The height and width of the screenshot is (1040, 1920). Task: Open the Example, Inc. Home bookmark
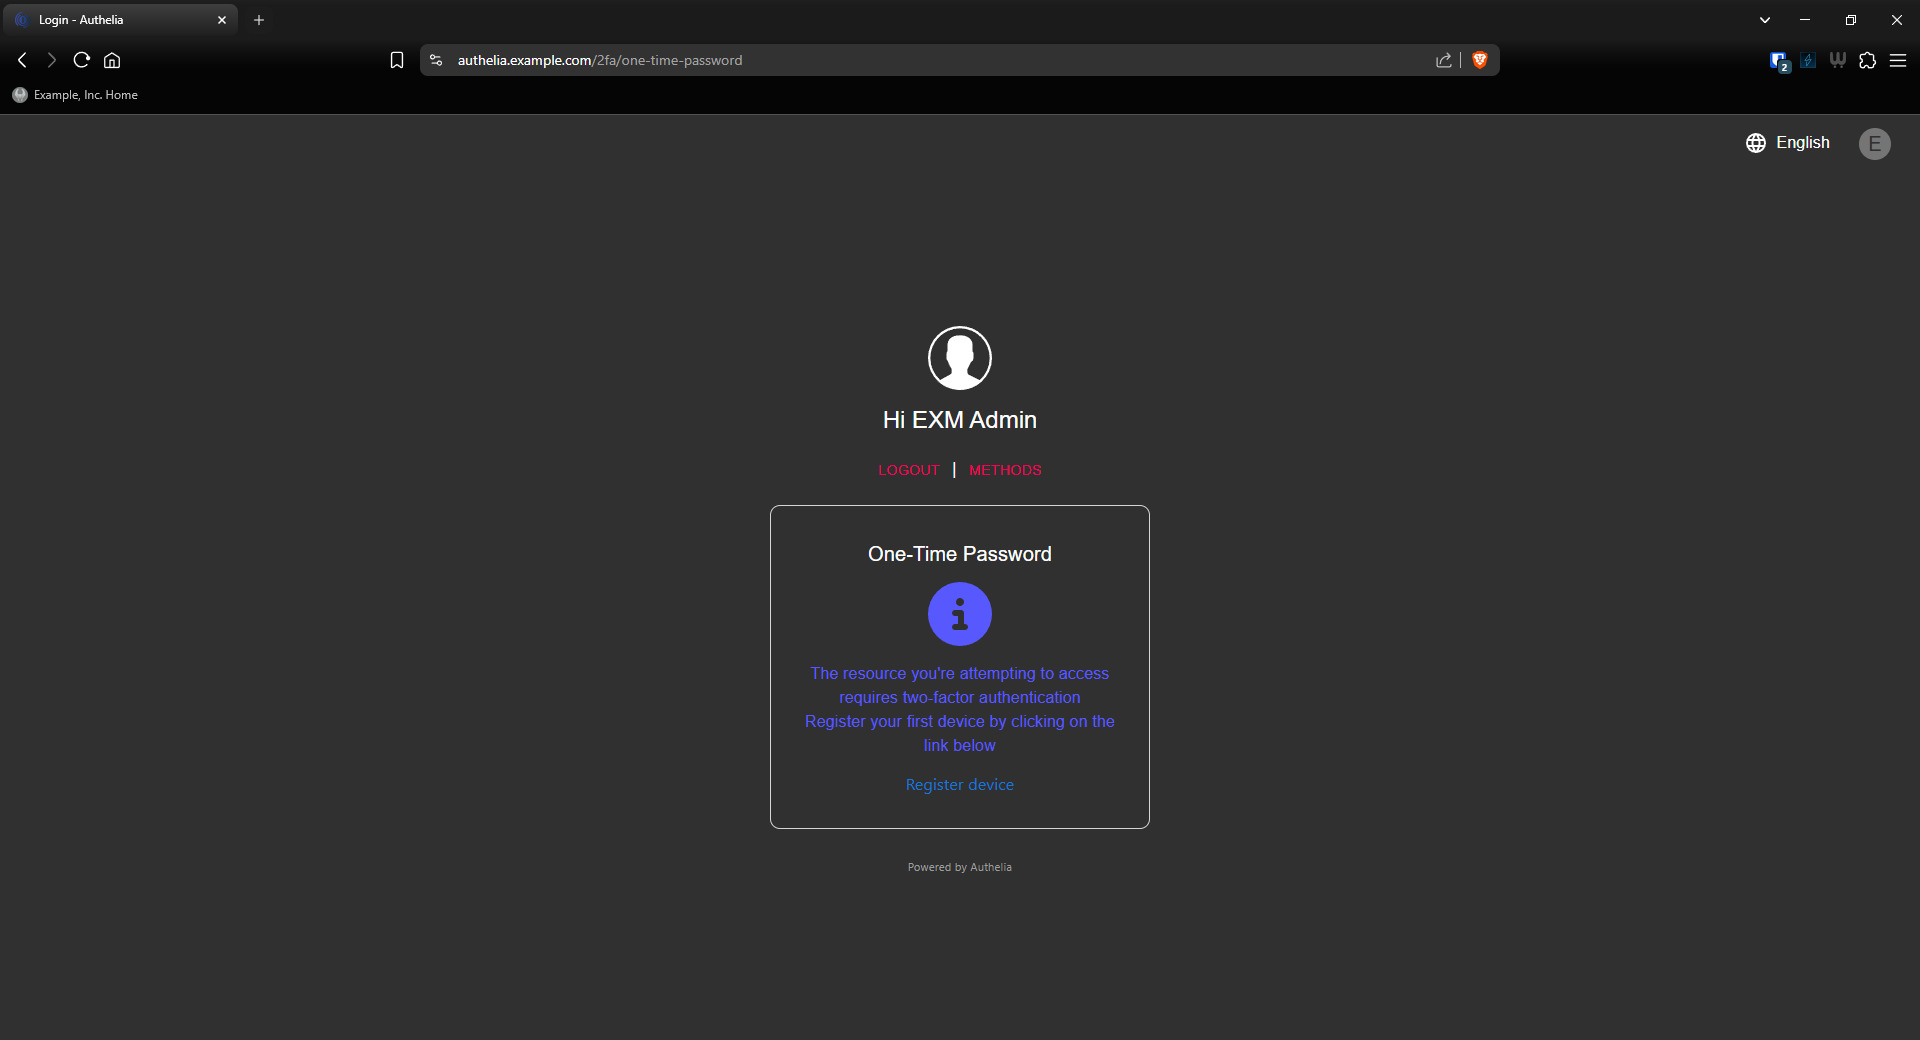(76, 95)
